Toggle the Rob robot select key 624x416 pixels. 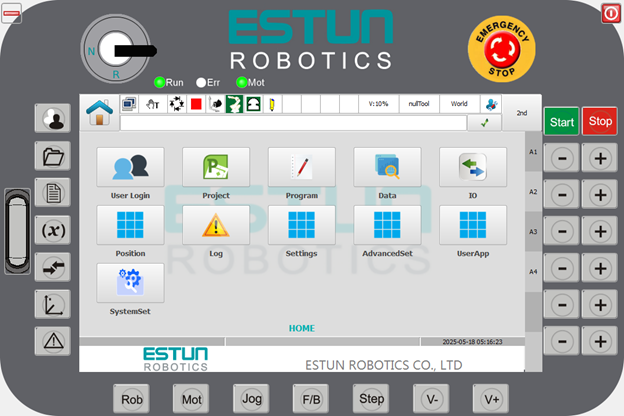point(132,399)
